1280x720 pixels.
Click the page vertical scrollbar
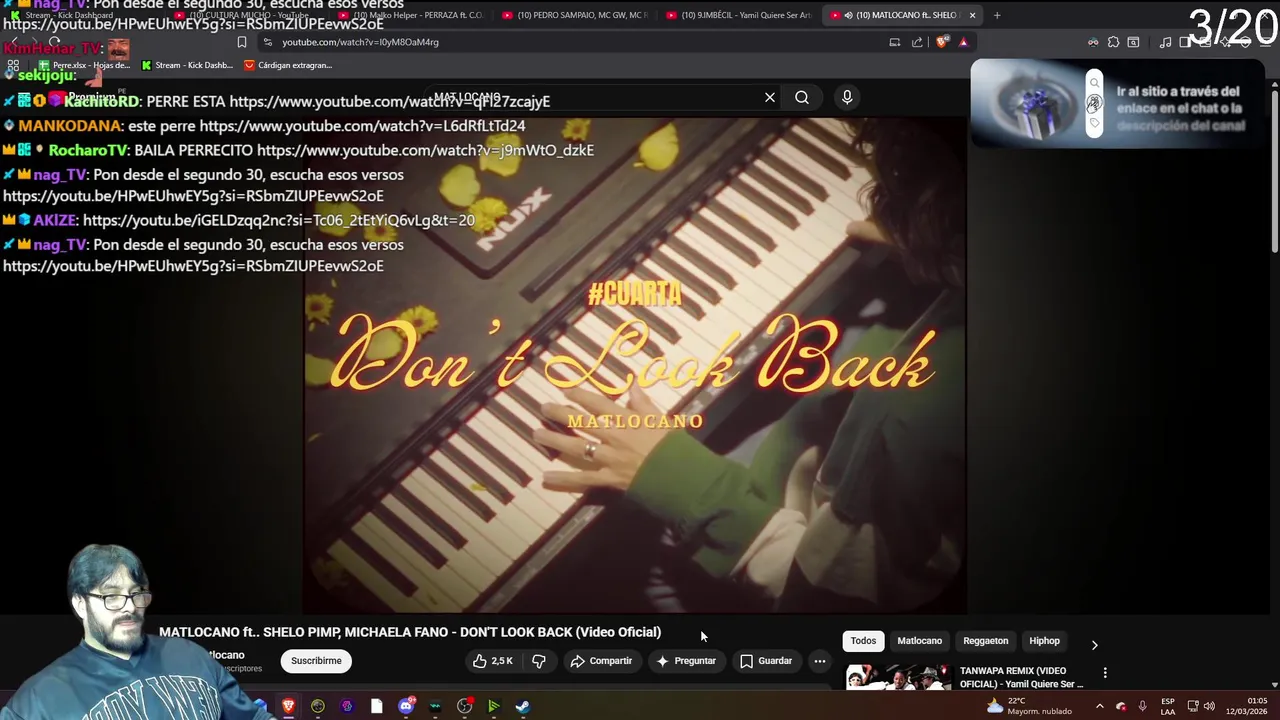1274,170
